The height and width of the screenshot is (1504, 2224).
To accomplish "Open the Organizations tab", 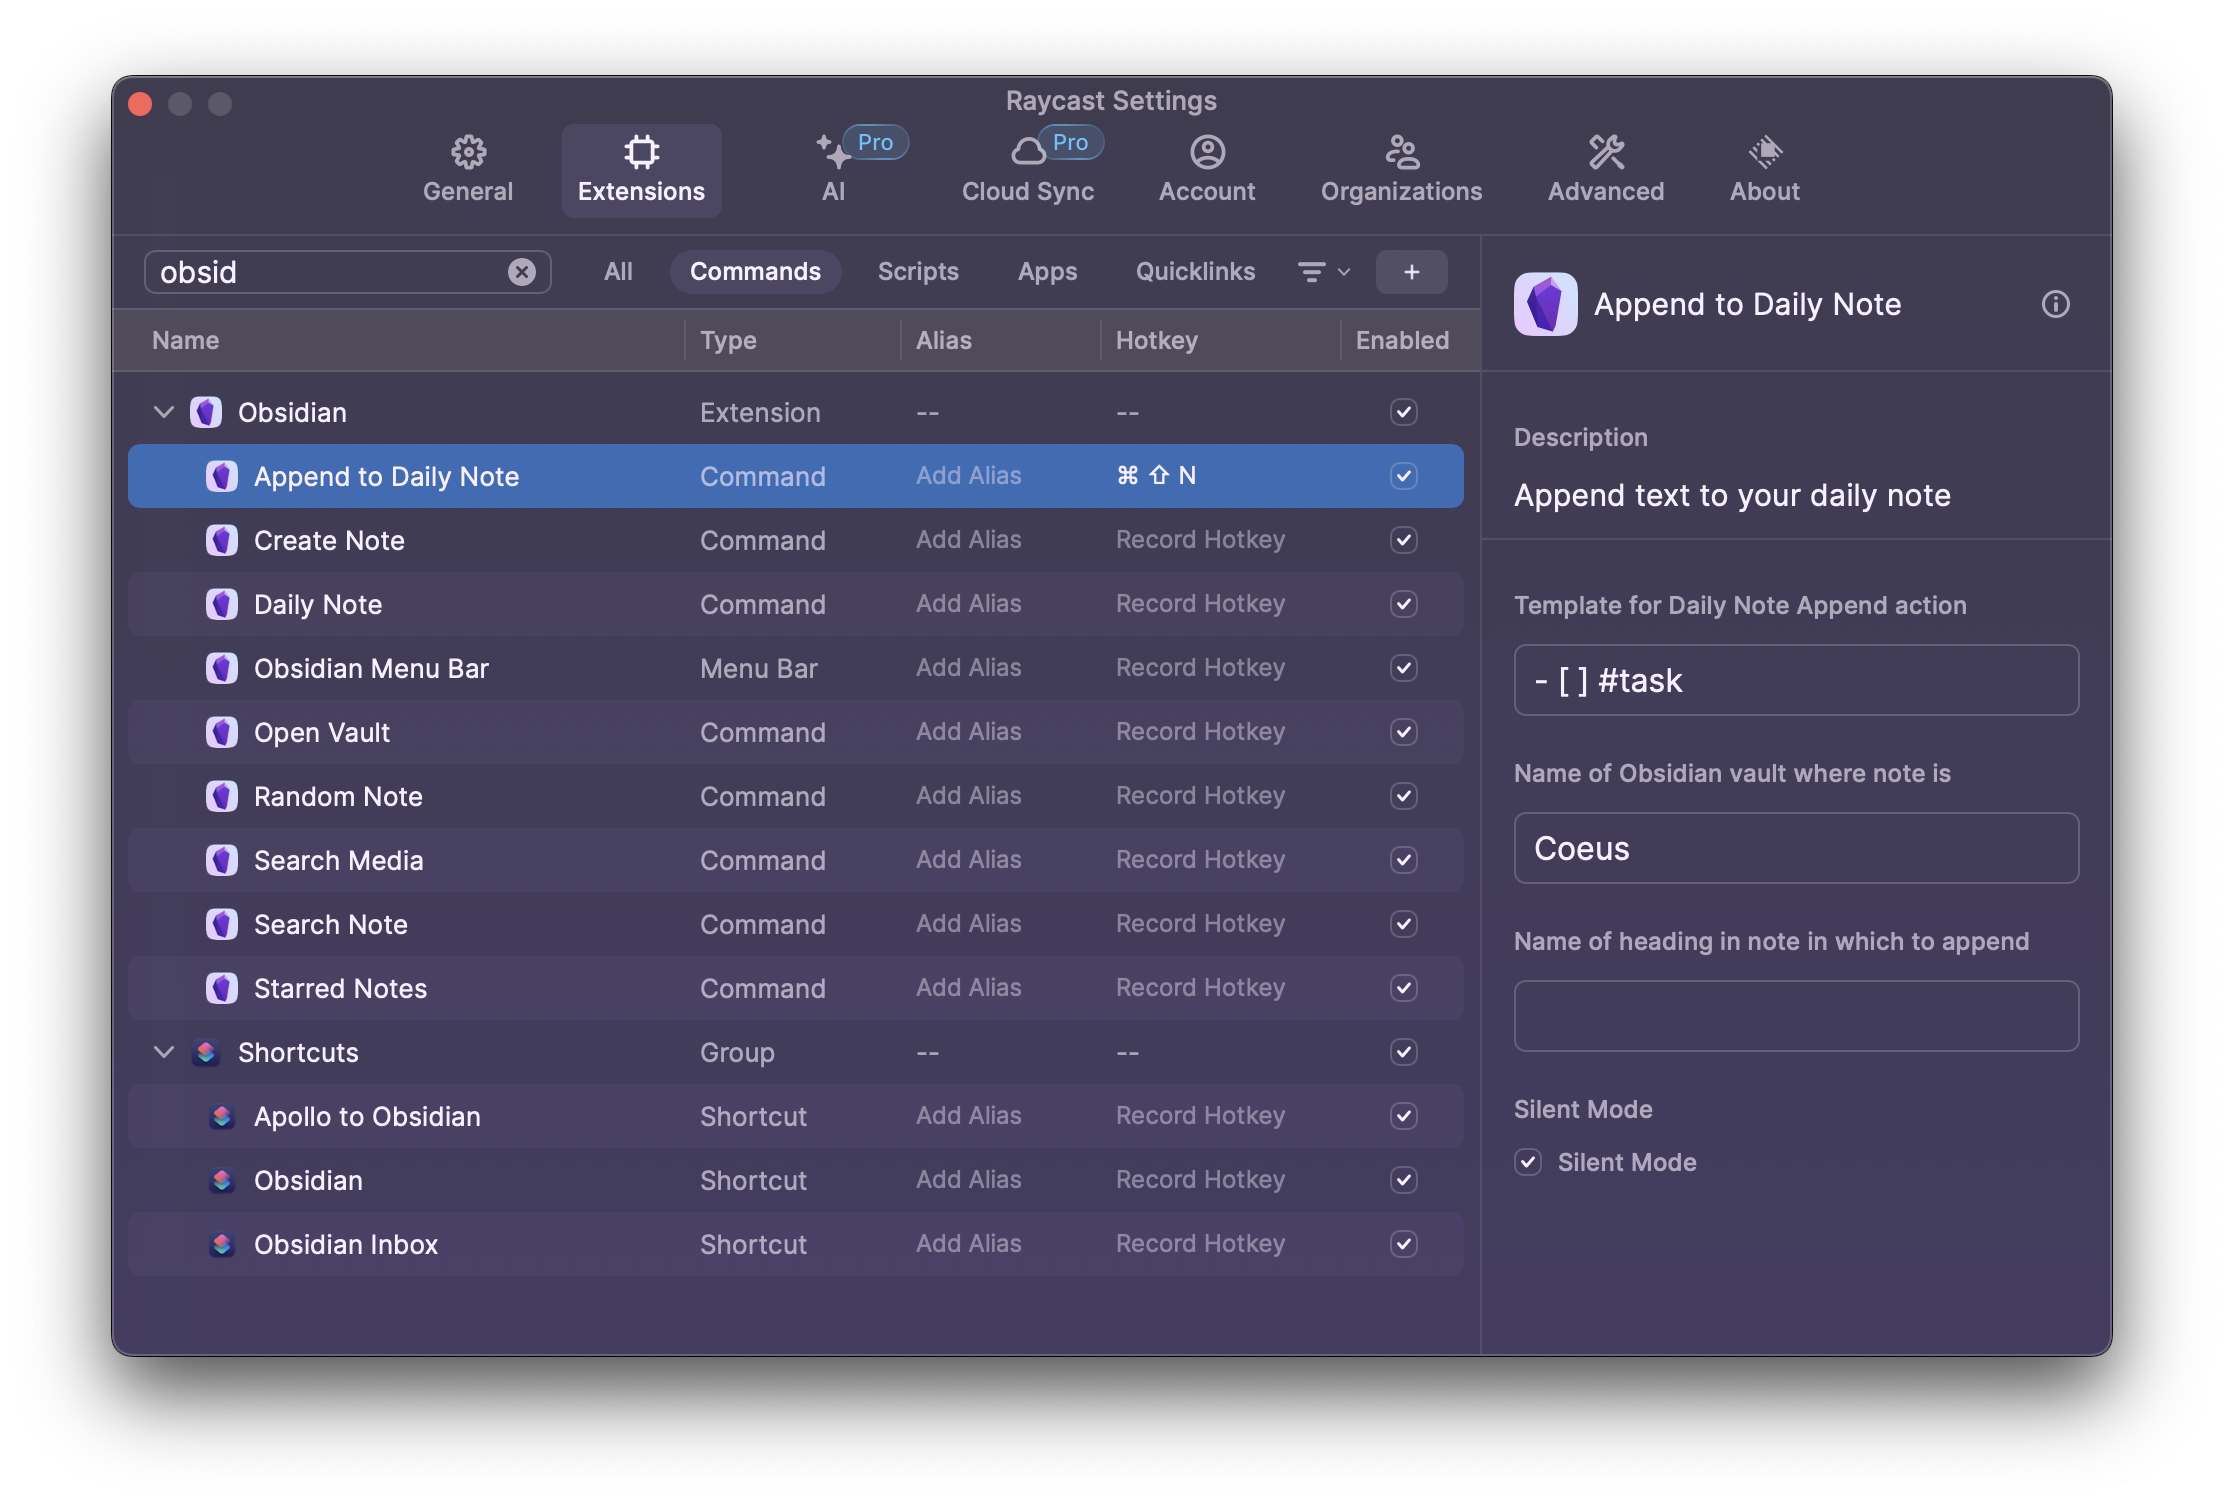I will click(1401, 170).
